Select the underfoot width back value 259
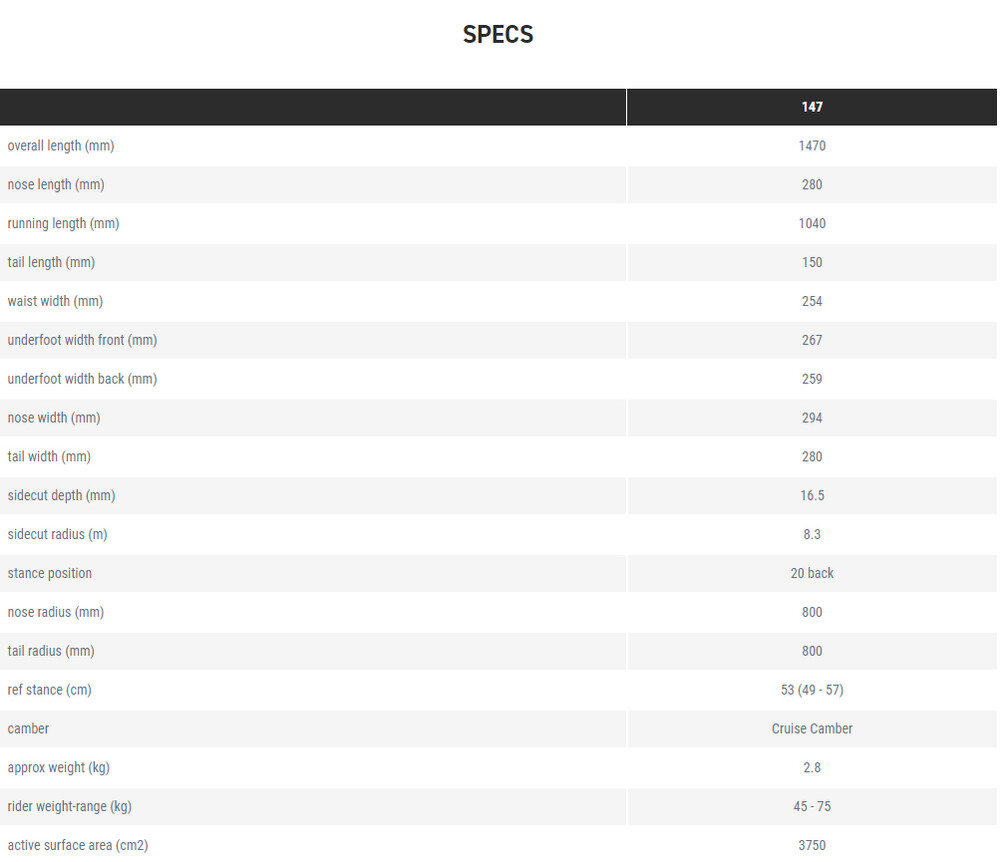 click(812, 380)
